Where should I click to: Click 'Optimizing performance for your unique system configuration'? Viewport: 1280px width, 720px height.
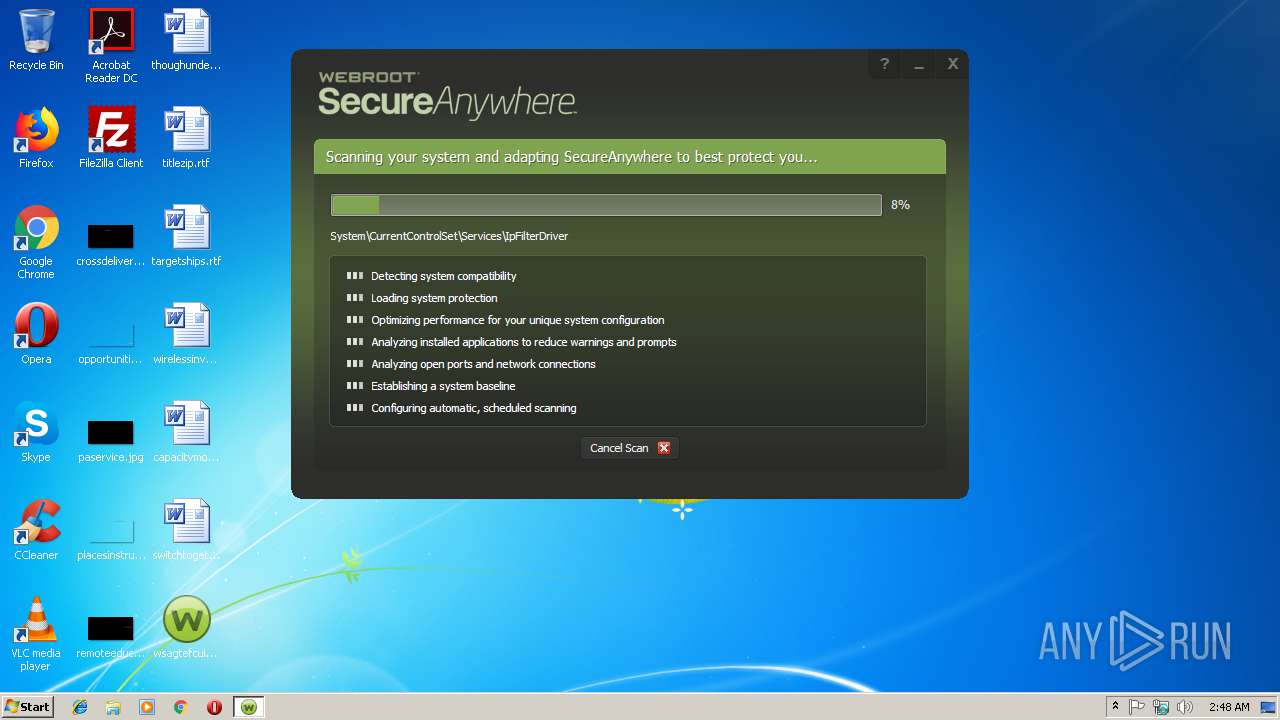pos(518,320)
